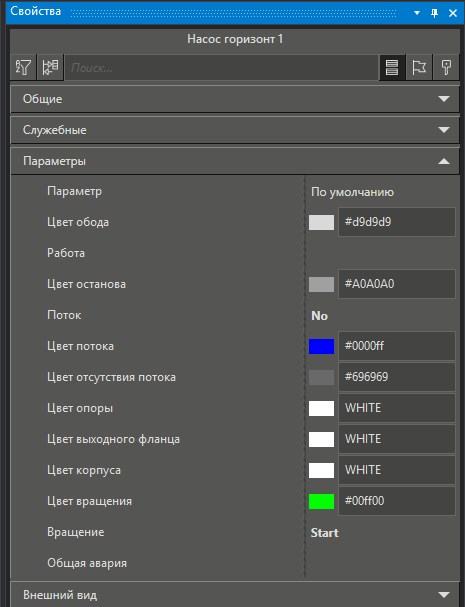
Task: Click the Насос горизонт 1 title
Action: pyautogui.click(x=235, y=39)
